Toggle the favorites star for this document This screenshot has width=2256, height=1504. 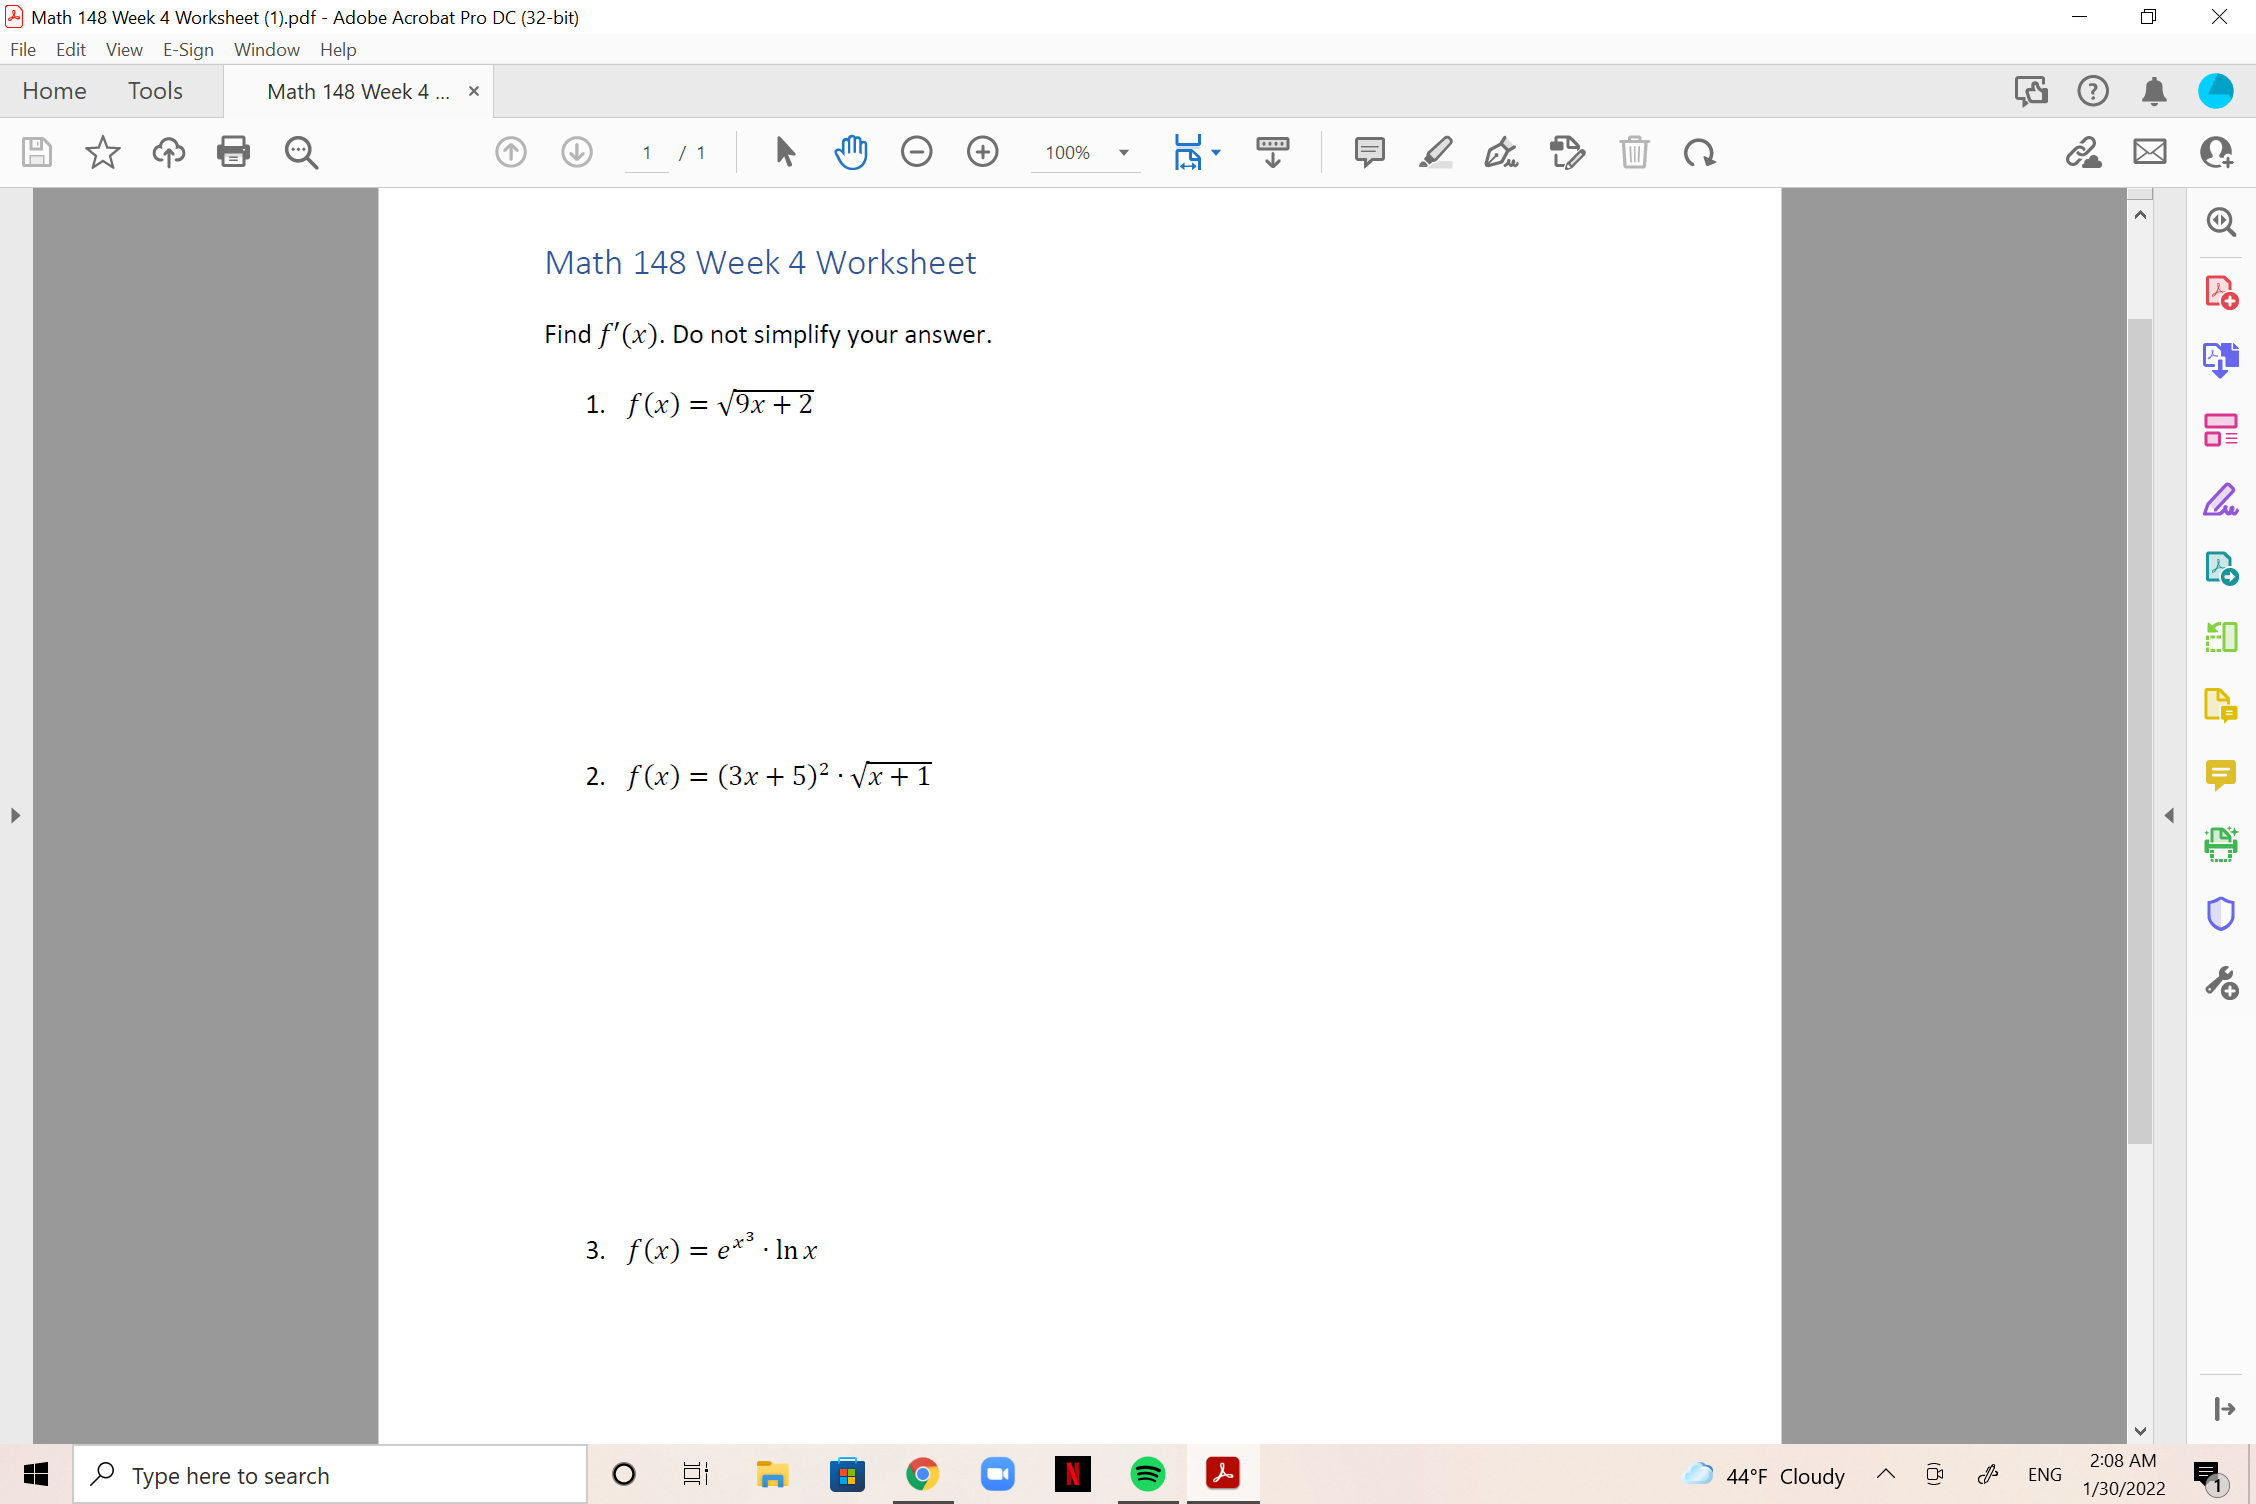tap(101, 152)
